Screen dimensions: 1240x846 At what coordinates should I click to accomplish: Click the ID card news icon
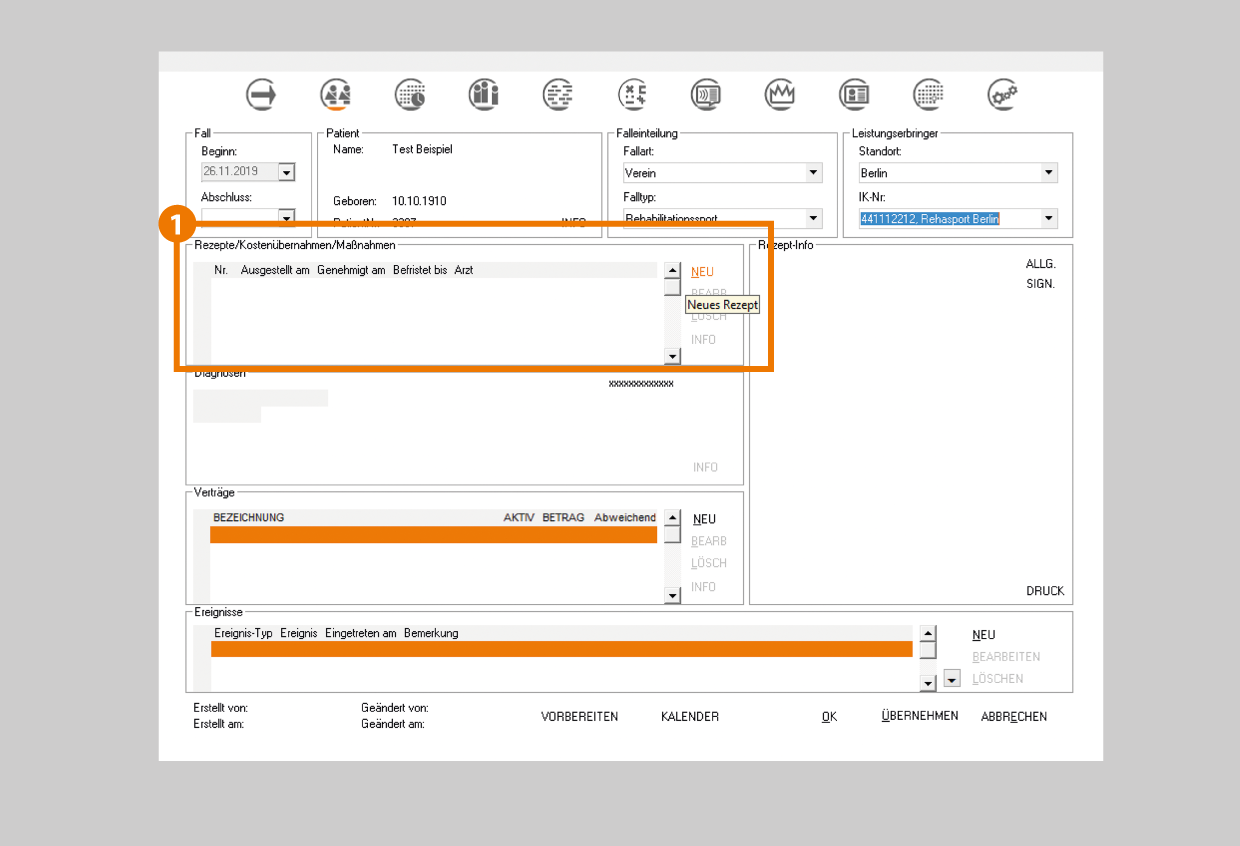click(x=853, y=94)
